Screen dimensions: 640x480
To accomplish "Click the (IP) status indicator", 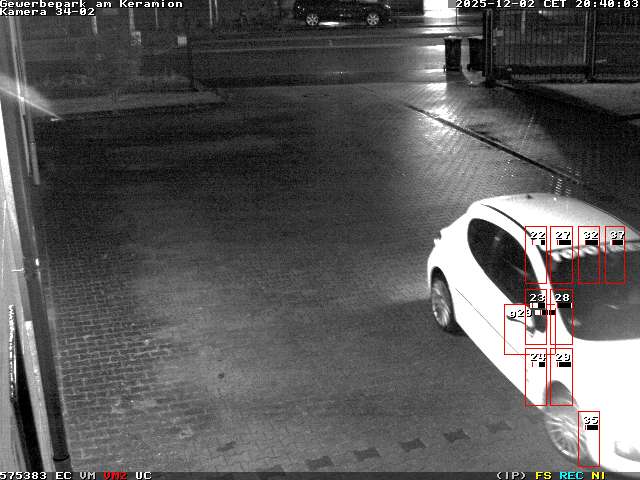I will pos(512,475).
